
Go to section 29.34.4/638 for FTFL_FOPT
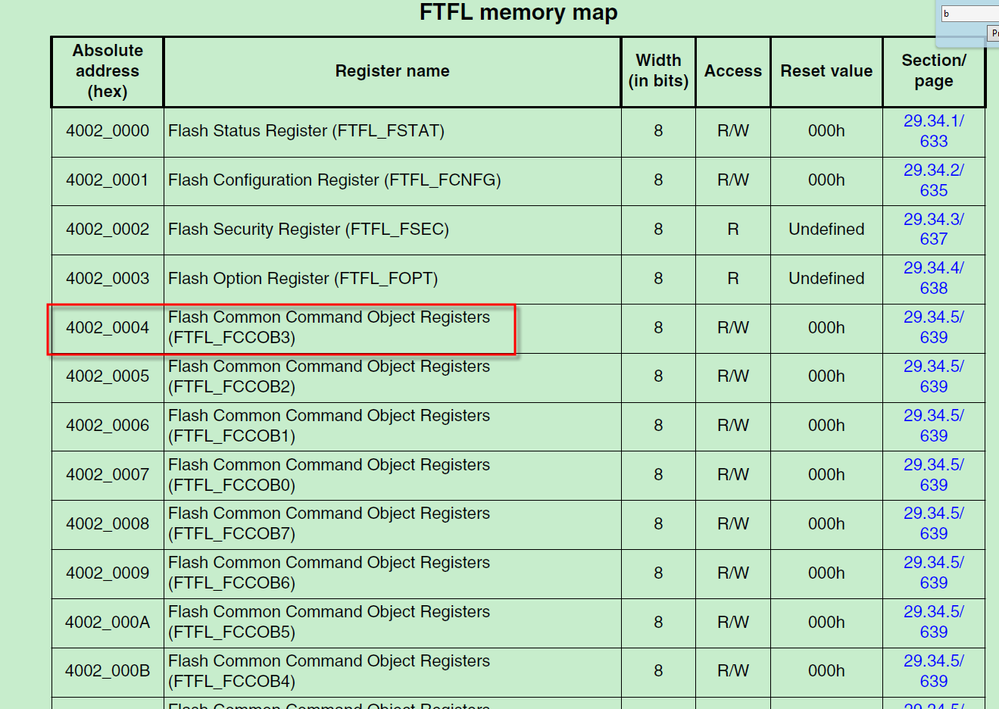(933, 278)
